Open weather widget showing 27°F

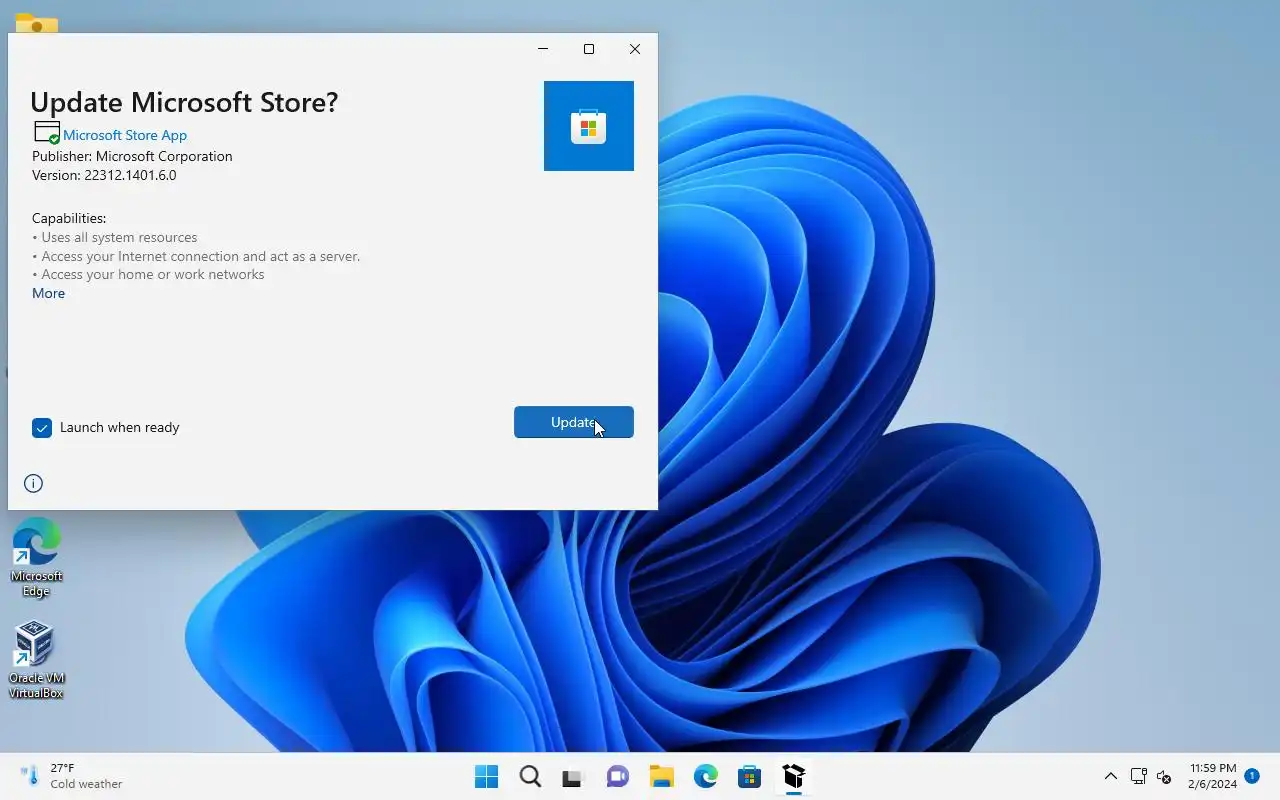pos(72,776)
